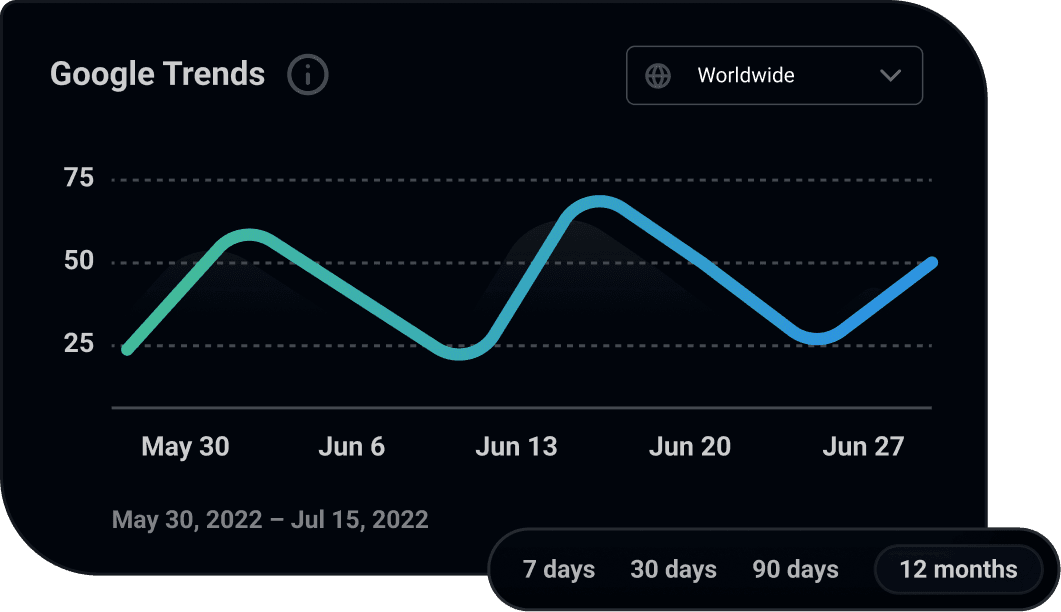Click the May 30, 2022 – Jul 15, 2022 date range

pos(270,520)
